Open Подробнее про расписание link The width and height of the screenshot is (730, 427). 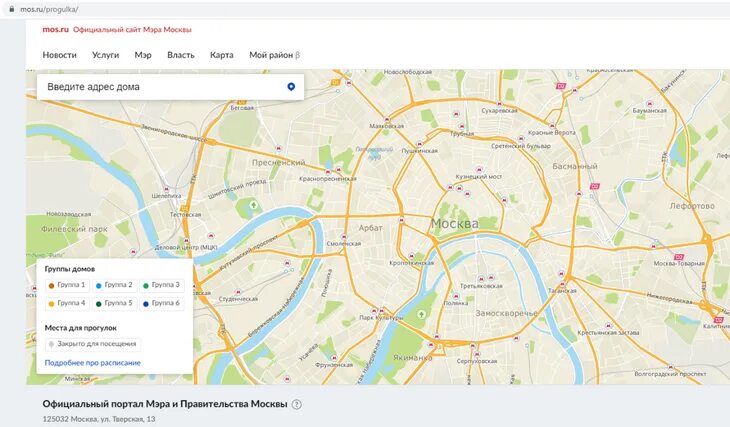coord(93,363)
